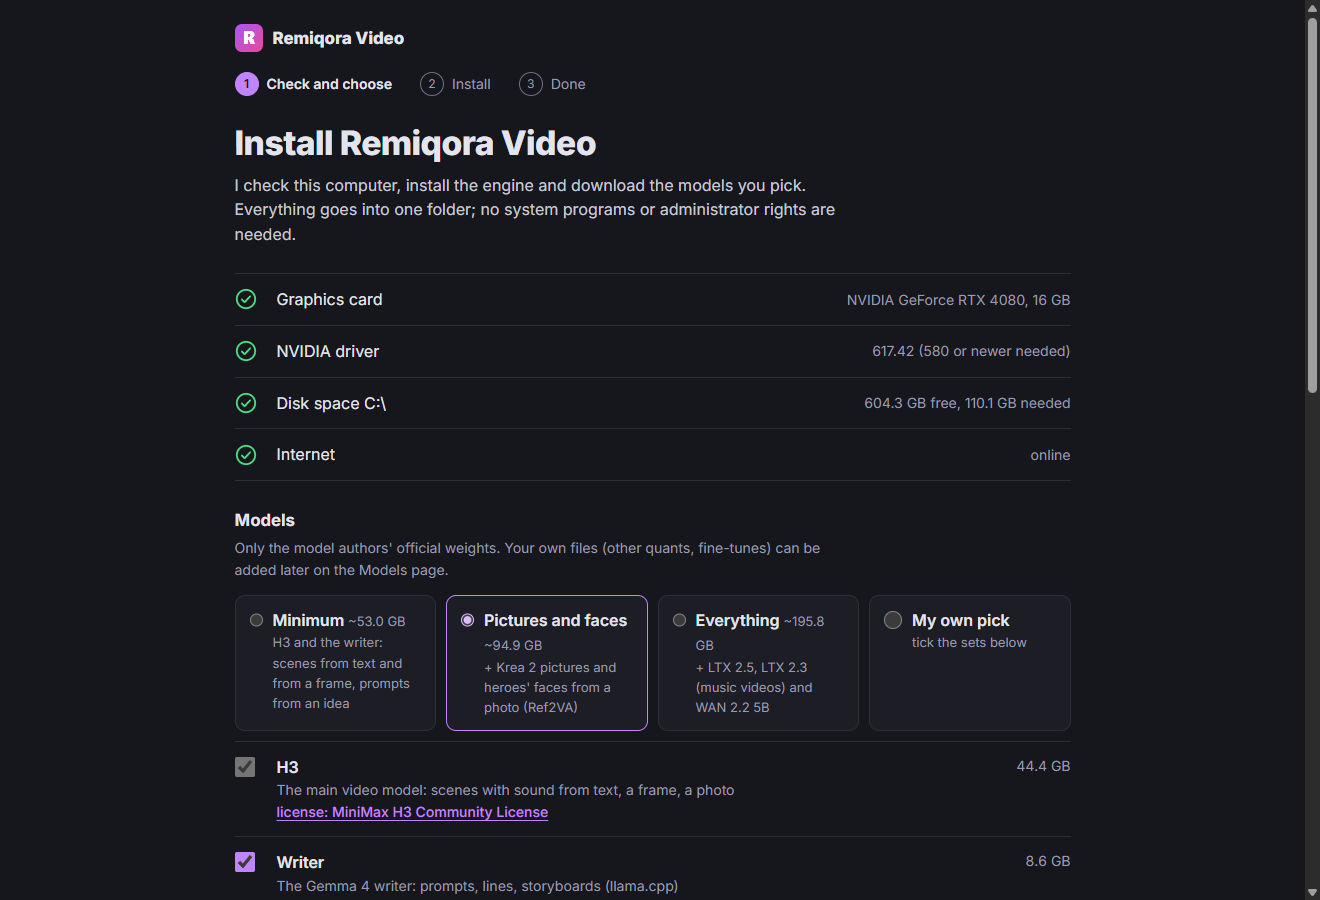The width and height of the screenshot is (1320, 900).
Task: Click the scrollbar up arrow
Action: click(x=1312, y=8)
